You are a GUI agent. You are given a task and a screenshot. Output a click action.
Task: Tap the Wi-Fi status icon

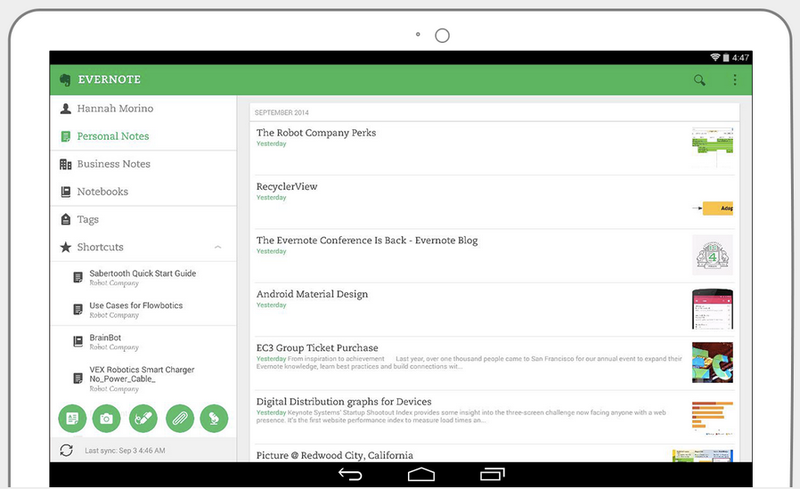(715, 57)
